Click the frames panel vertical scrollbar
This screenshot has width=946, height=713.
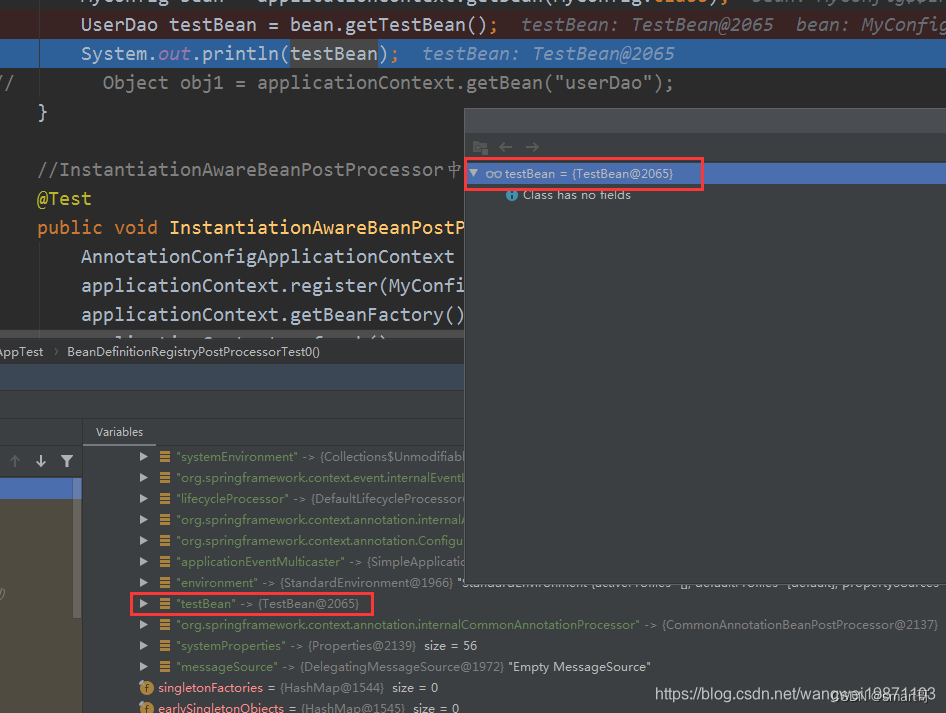pyautogui.click(x=77, y=548)
